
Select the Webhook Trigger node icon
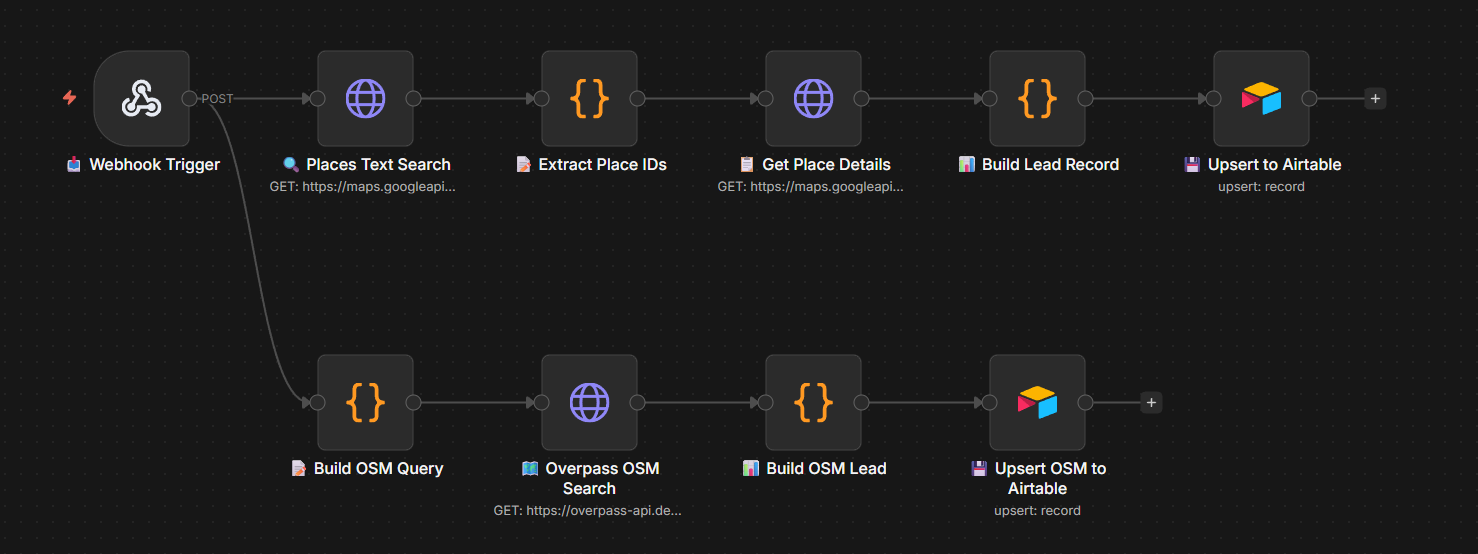(x=141, y=98)
